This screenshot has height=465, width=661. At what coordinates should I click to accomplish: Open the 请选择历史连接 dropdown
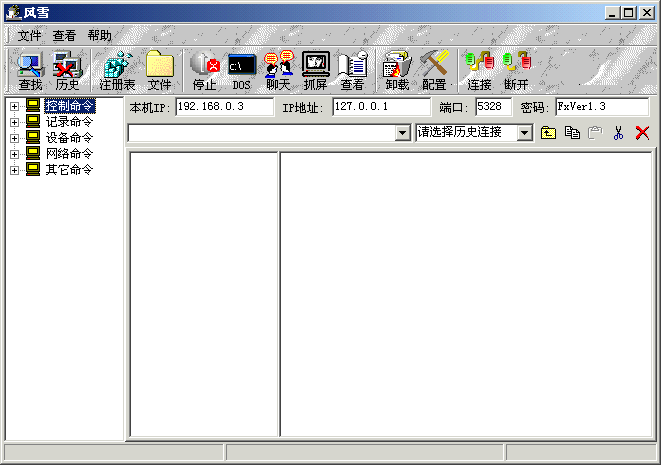[525, 133]
